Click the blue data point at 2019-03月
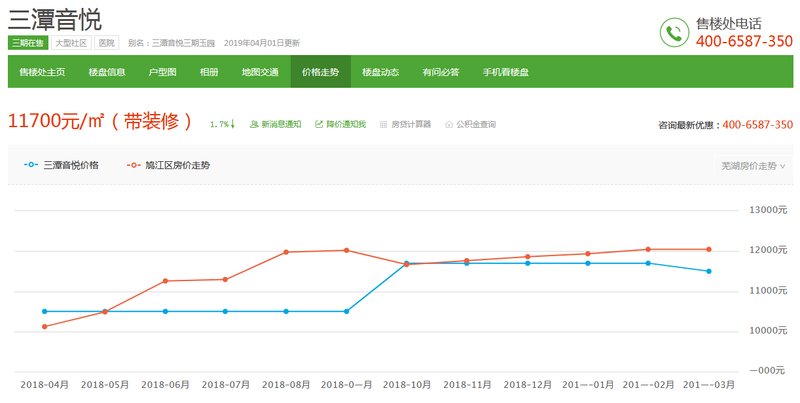 click(709, 271)
